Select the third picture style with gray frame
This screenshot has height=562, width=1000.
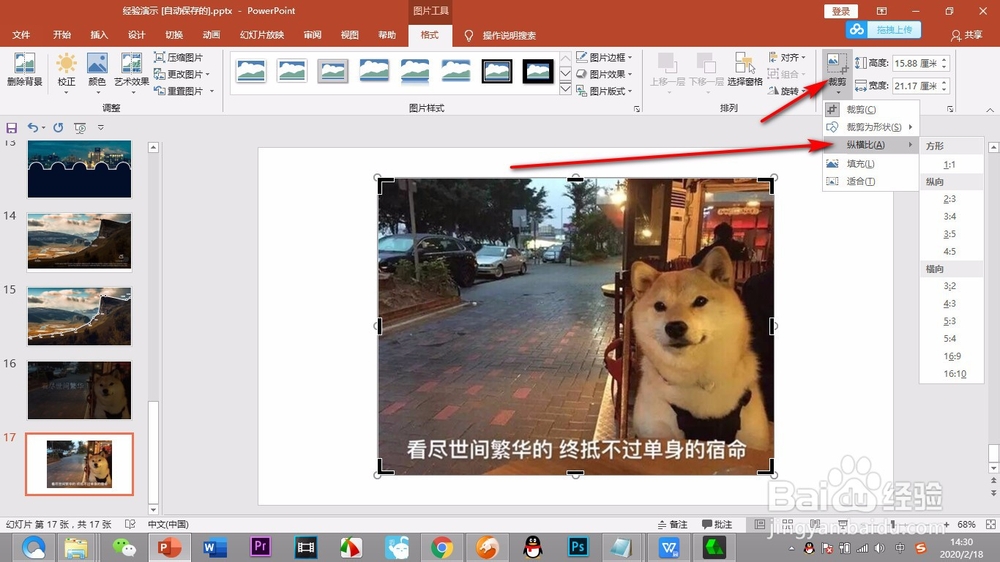[332, 71]
